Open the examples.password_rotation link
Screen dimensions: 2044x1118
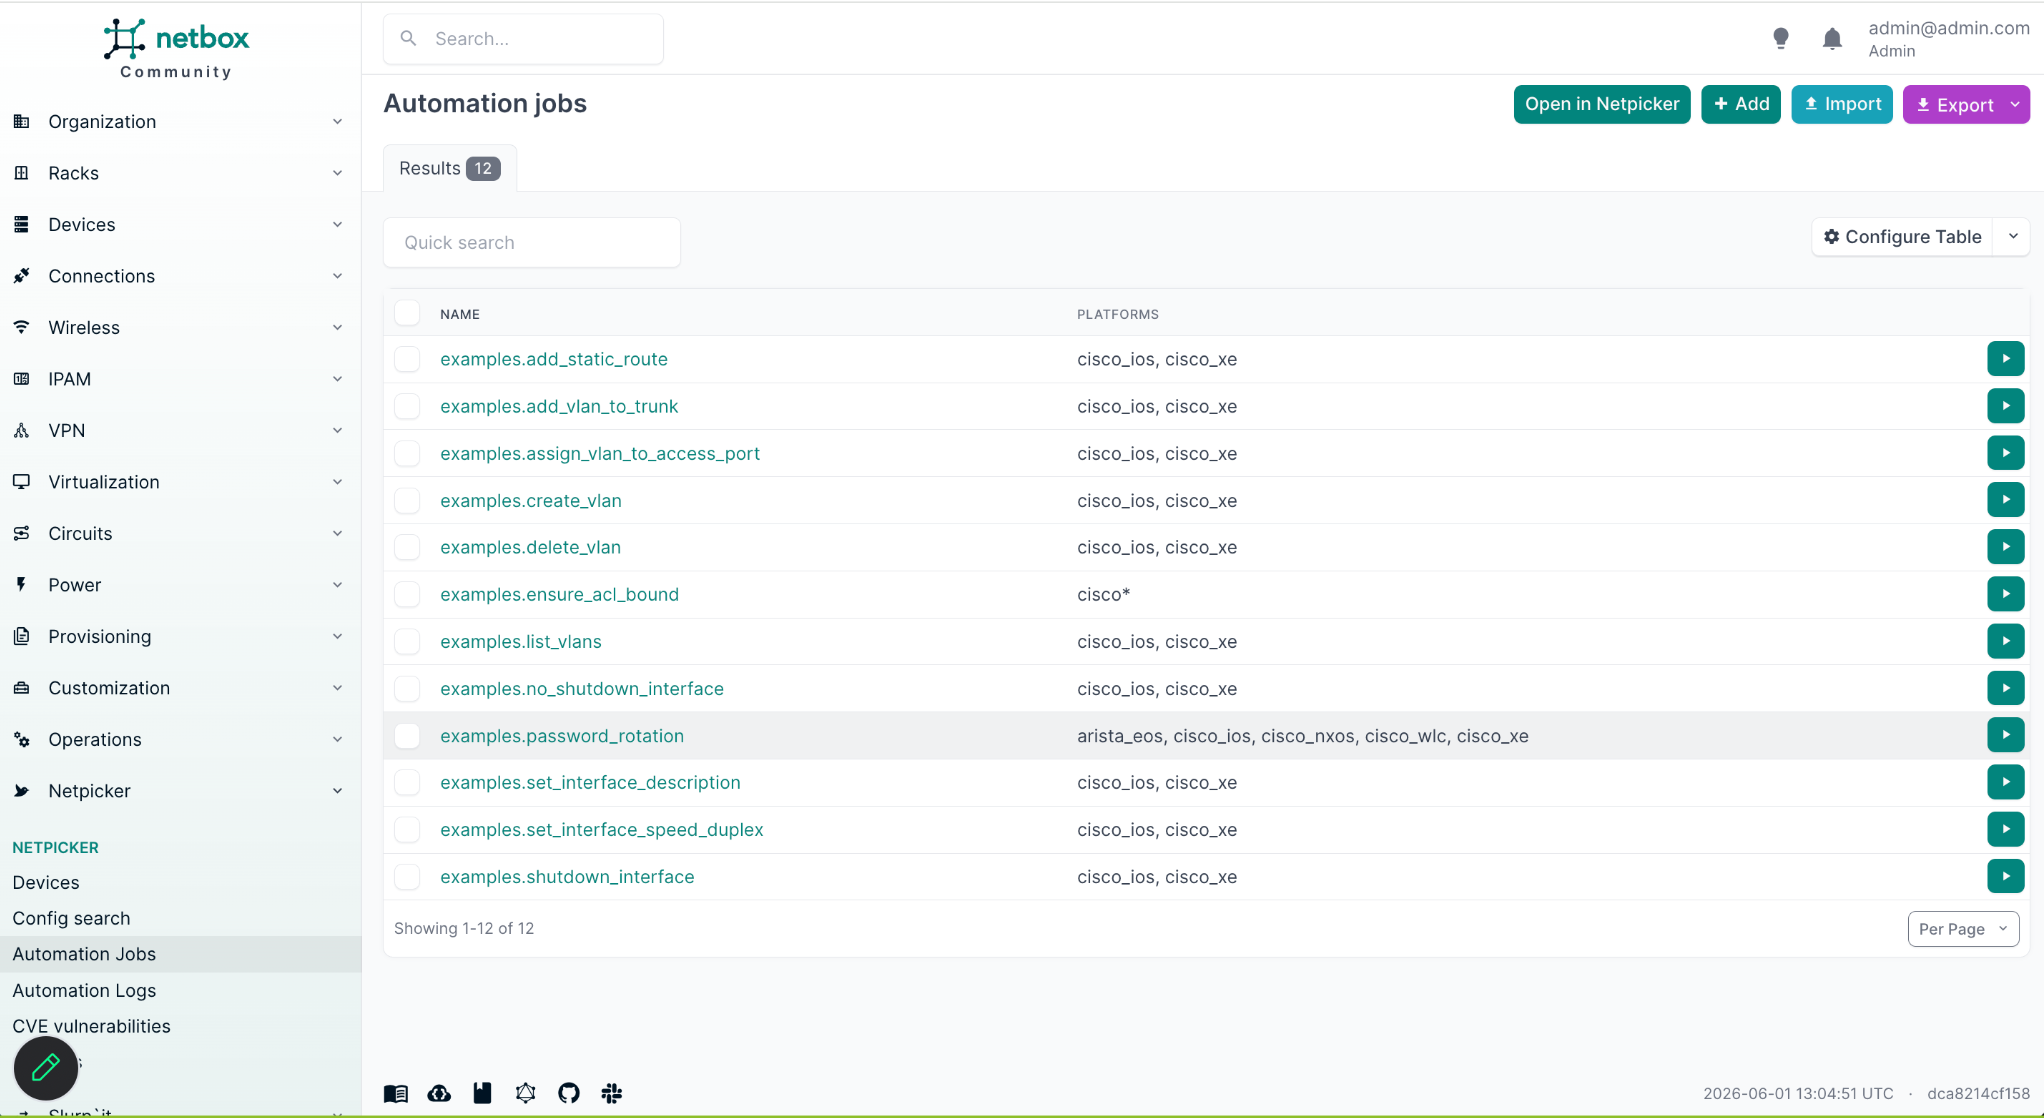coord(562,736)
